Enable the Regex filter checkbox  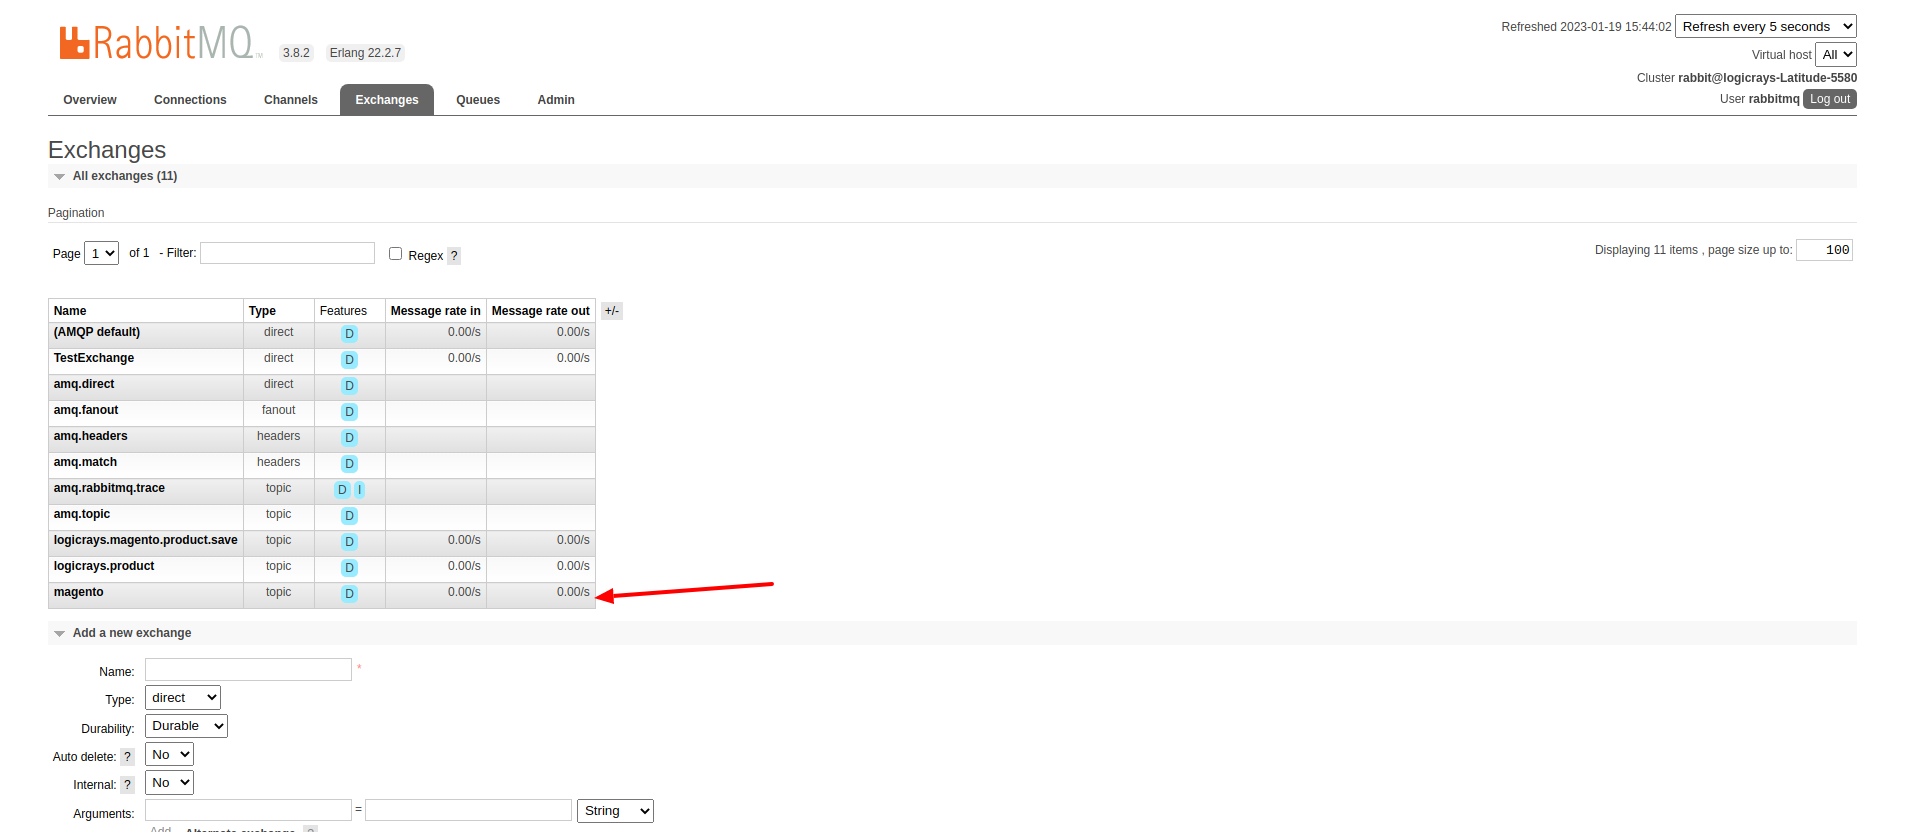pyautogui.click(x=396, y=254)
